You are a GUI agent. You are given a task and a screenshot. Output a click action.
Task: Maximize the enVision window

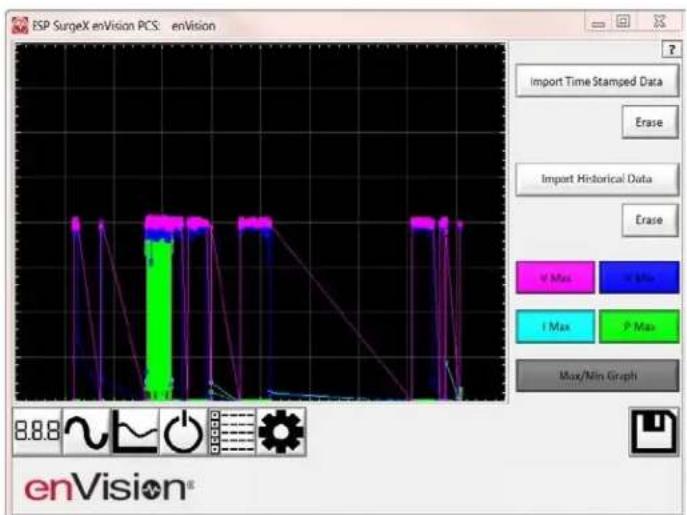623,22
